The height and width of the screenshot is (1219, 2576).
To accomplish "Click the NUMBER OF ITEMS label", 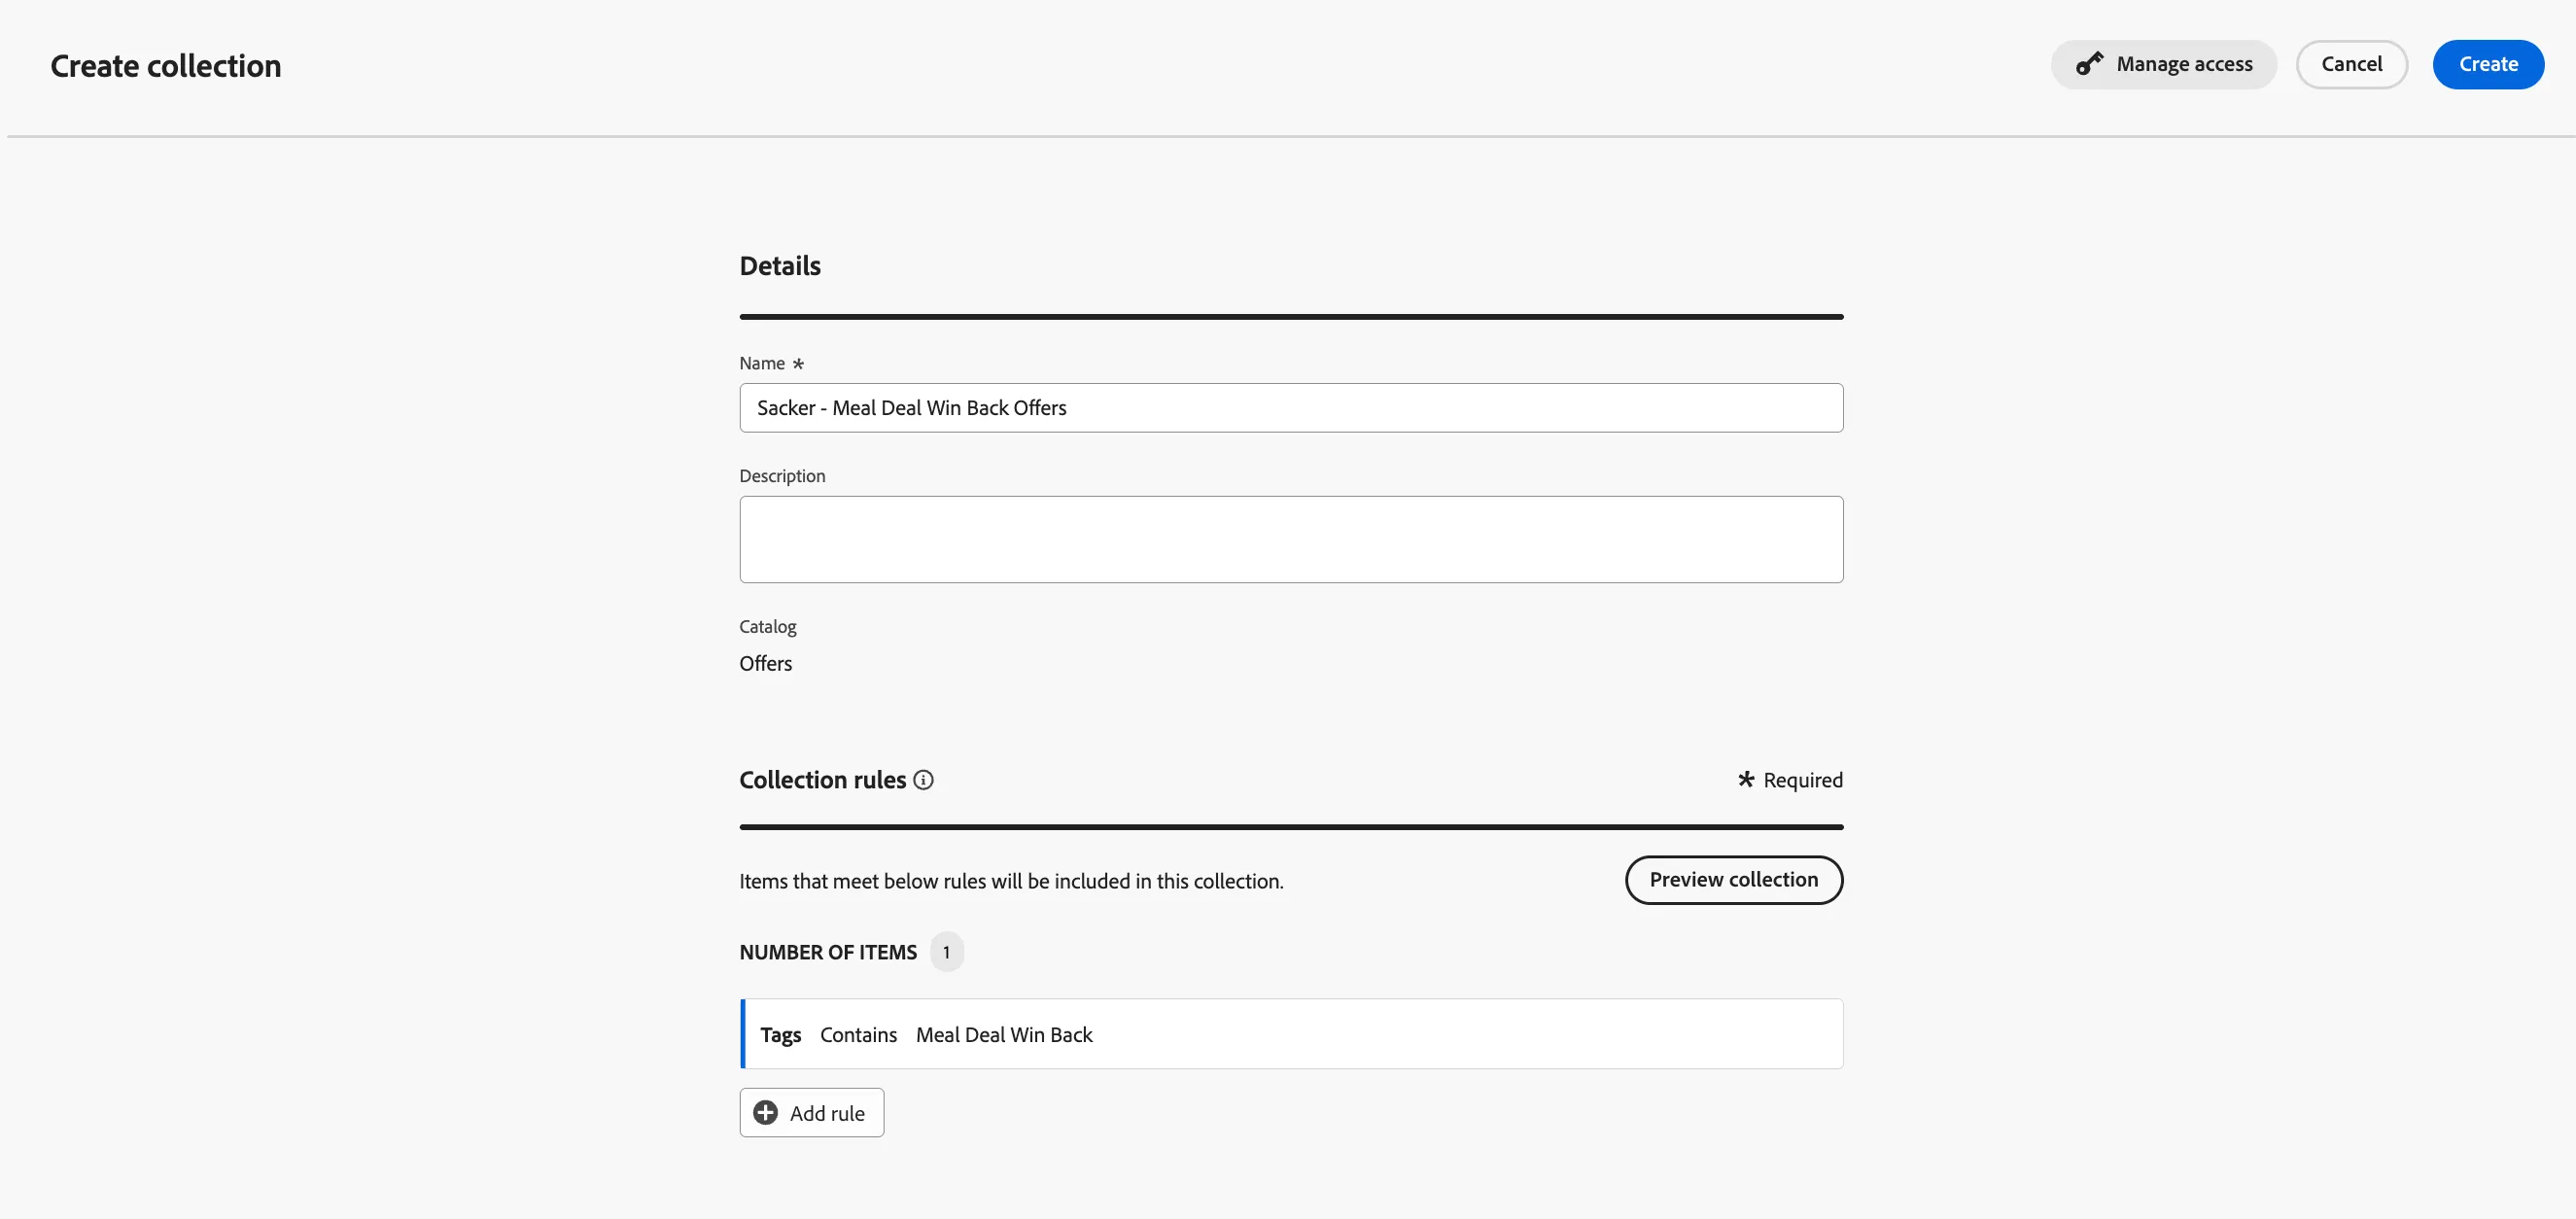I will point(827,952).
